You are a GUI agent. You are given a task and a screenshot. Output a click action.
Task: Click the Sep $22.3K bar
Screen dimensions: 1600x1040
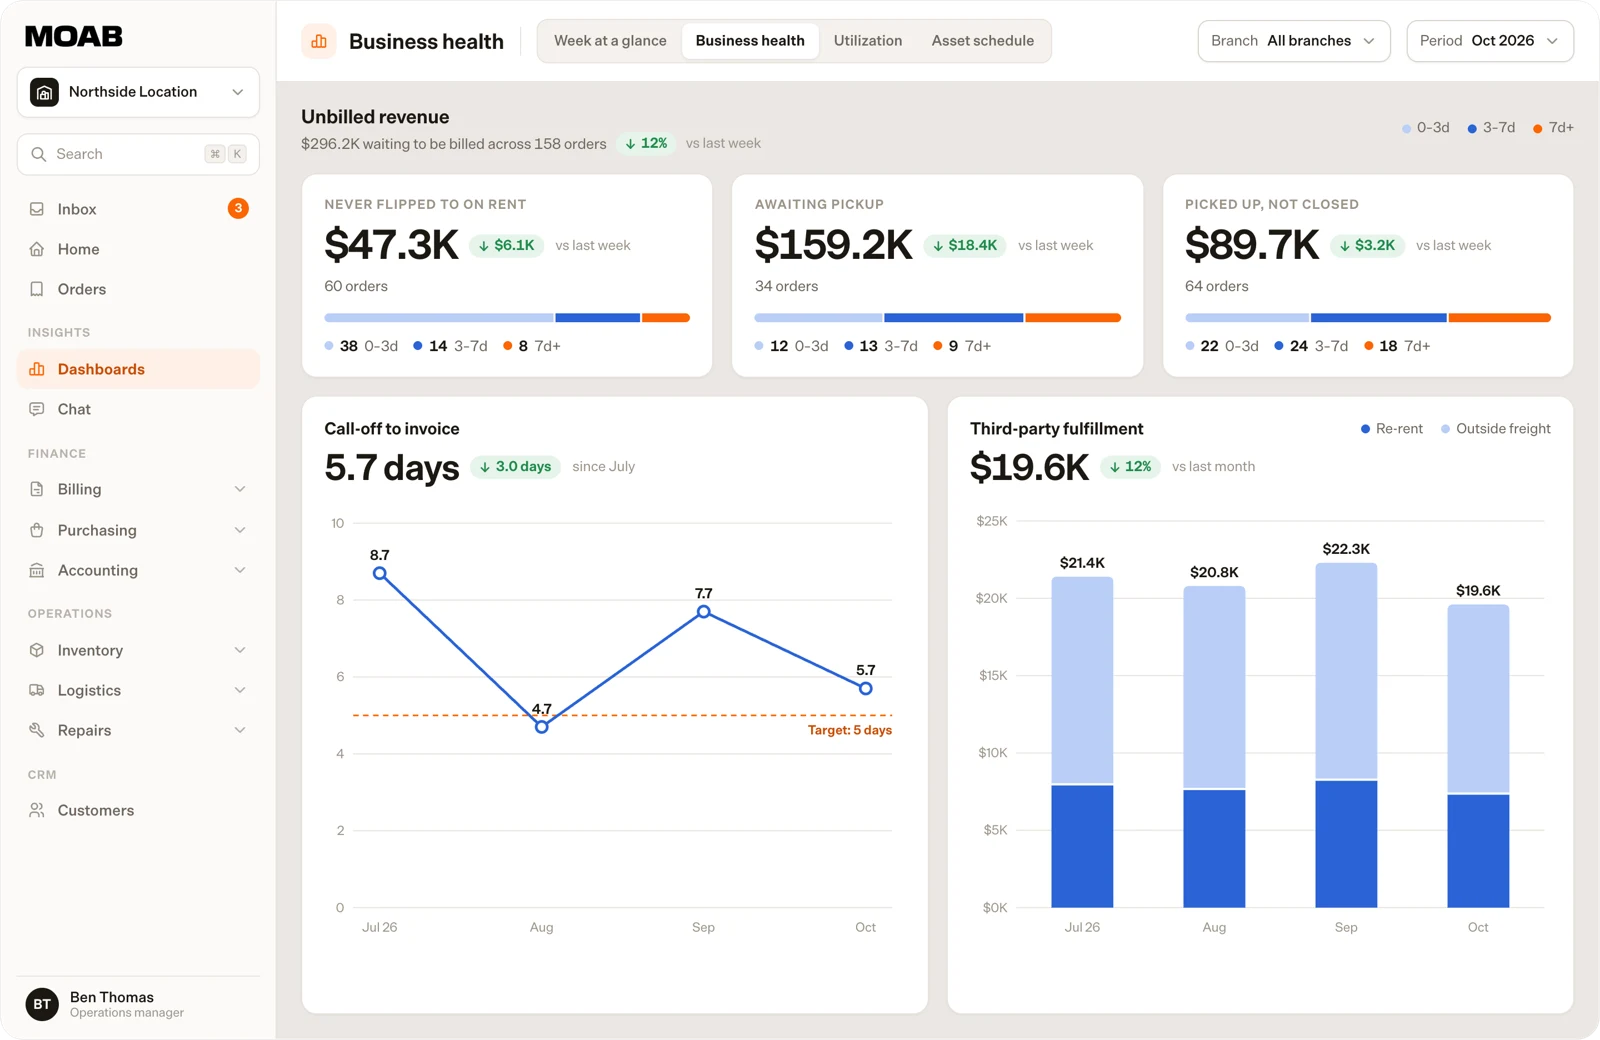[x=1346, y=735]
